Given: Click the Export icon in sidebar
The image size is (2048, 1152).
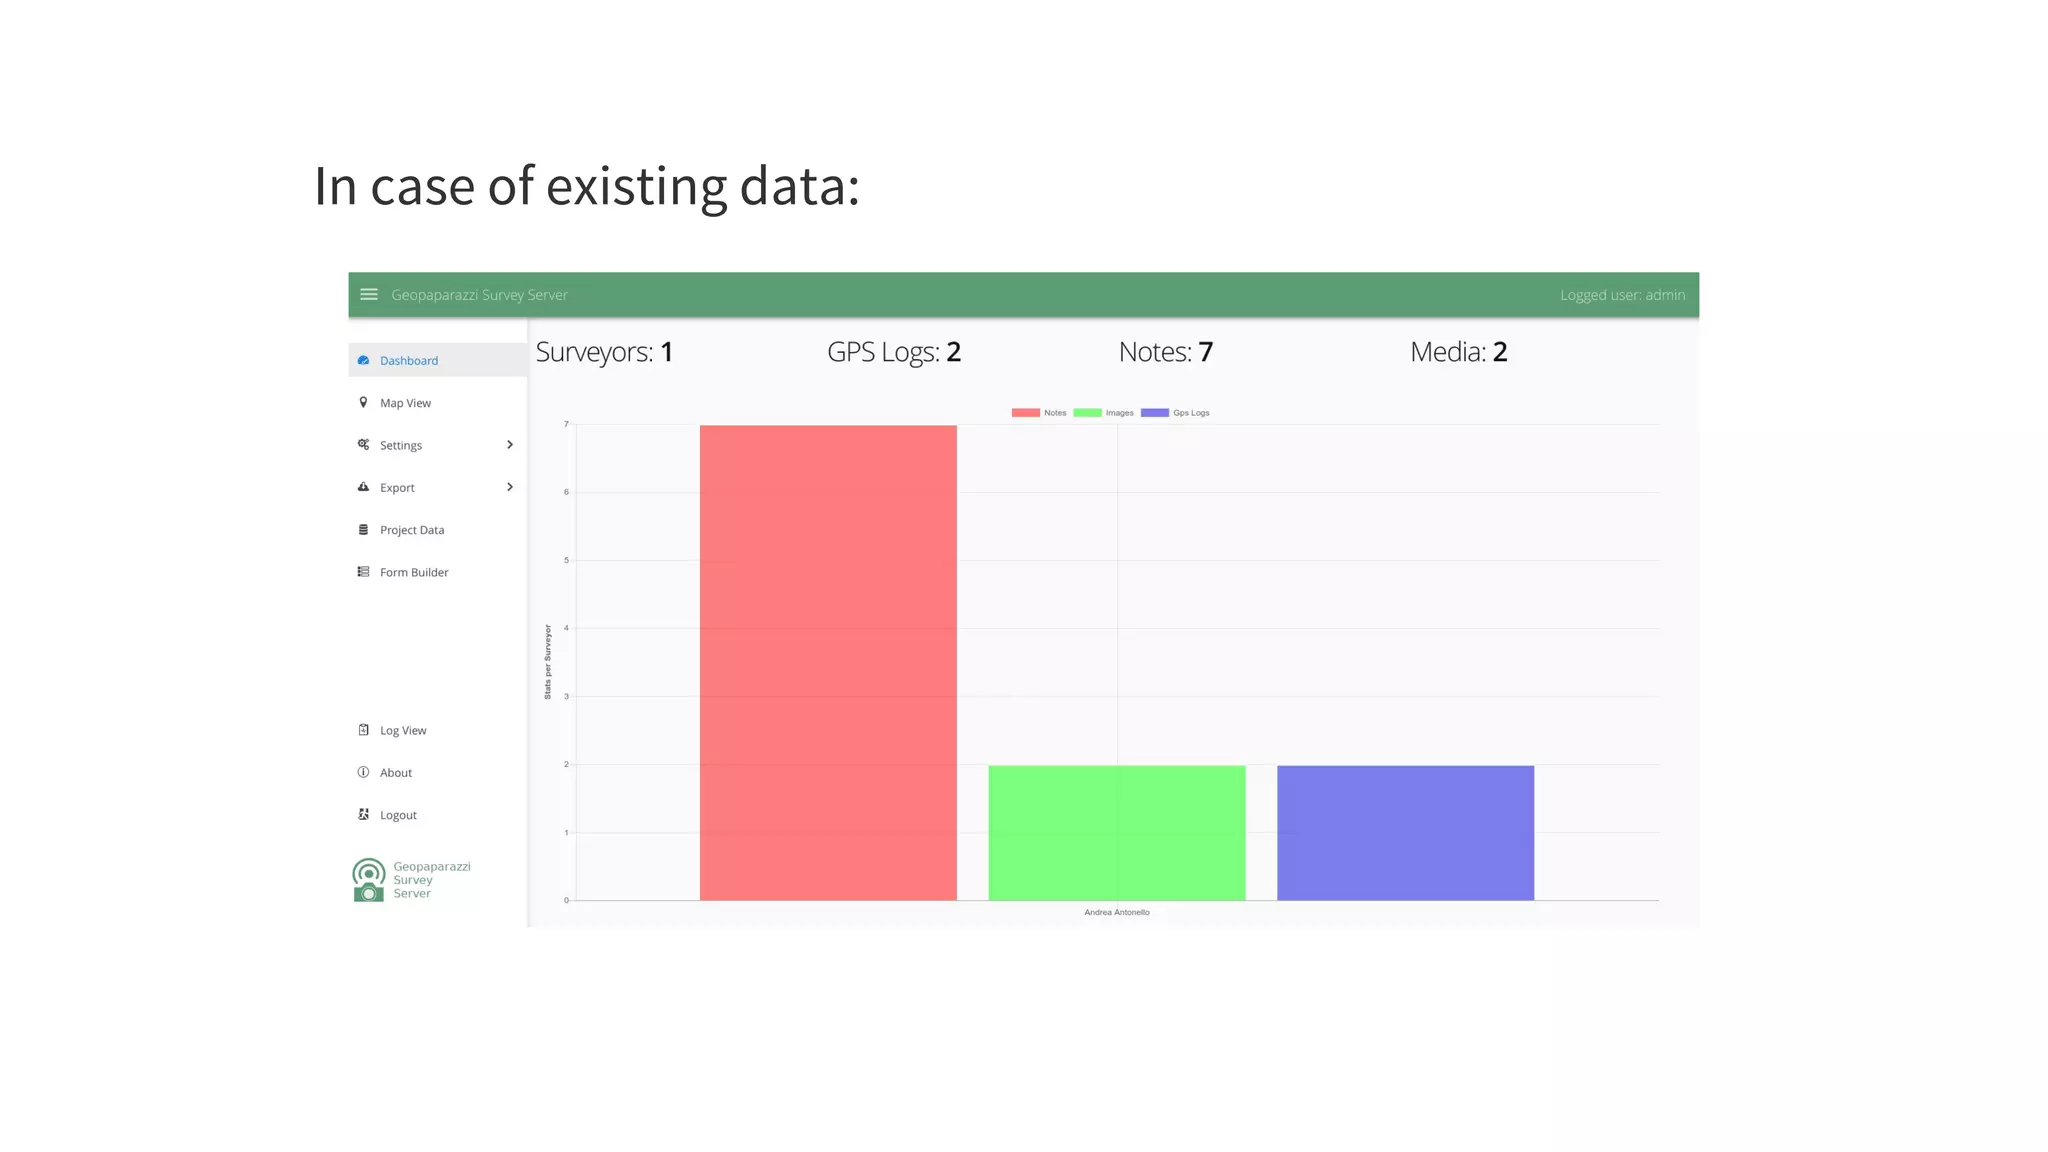Looking at the screenshot, I should pos(363,487).
